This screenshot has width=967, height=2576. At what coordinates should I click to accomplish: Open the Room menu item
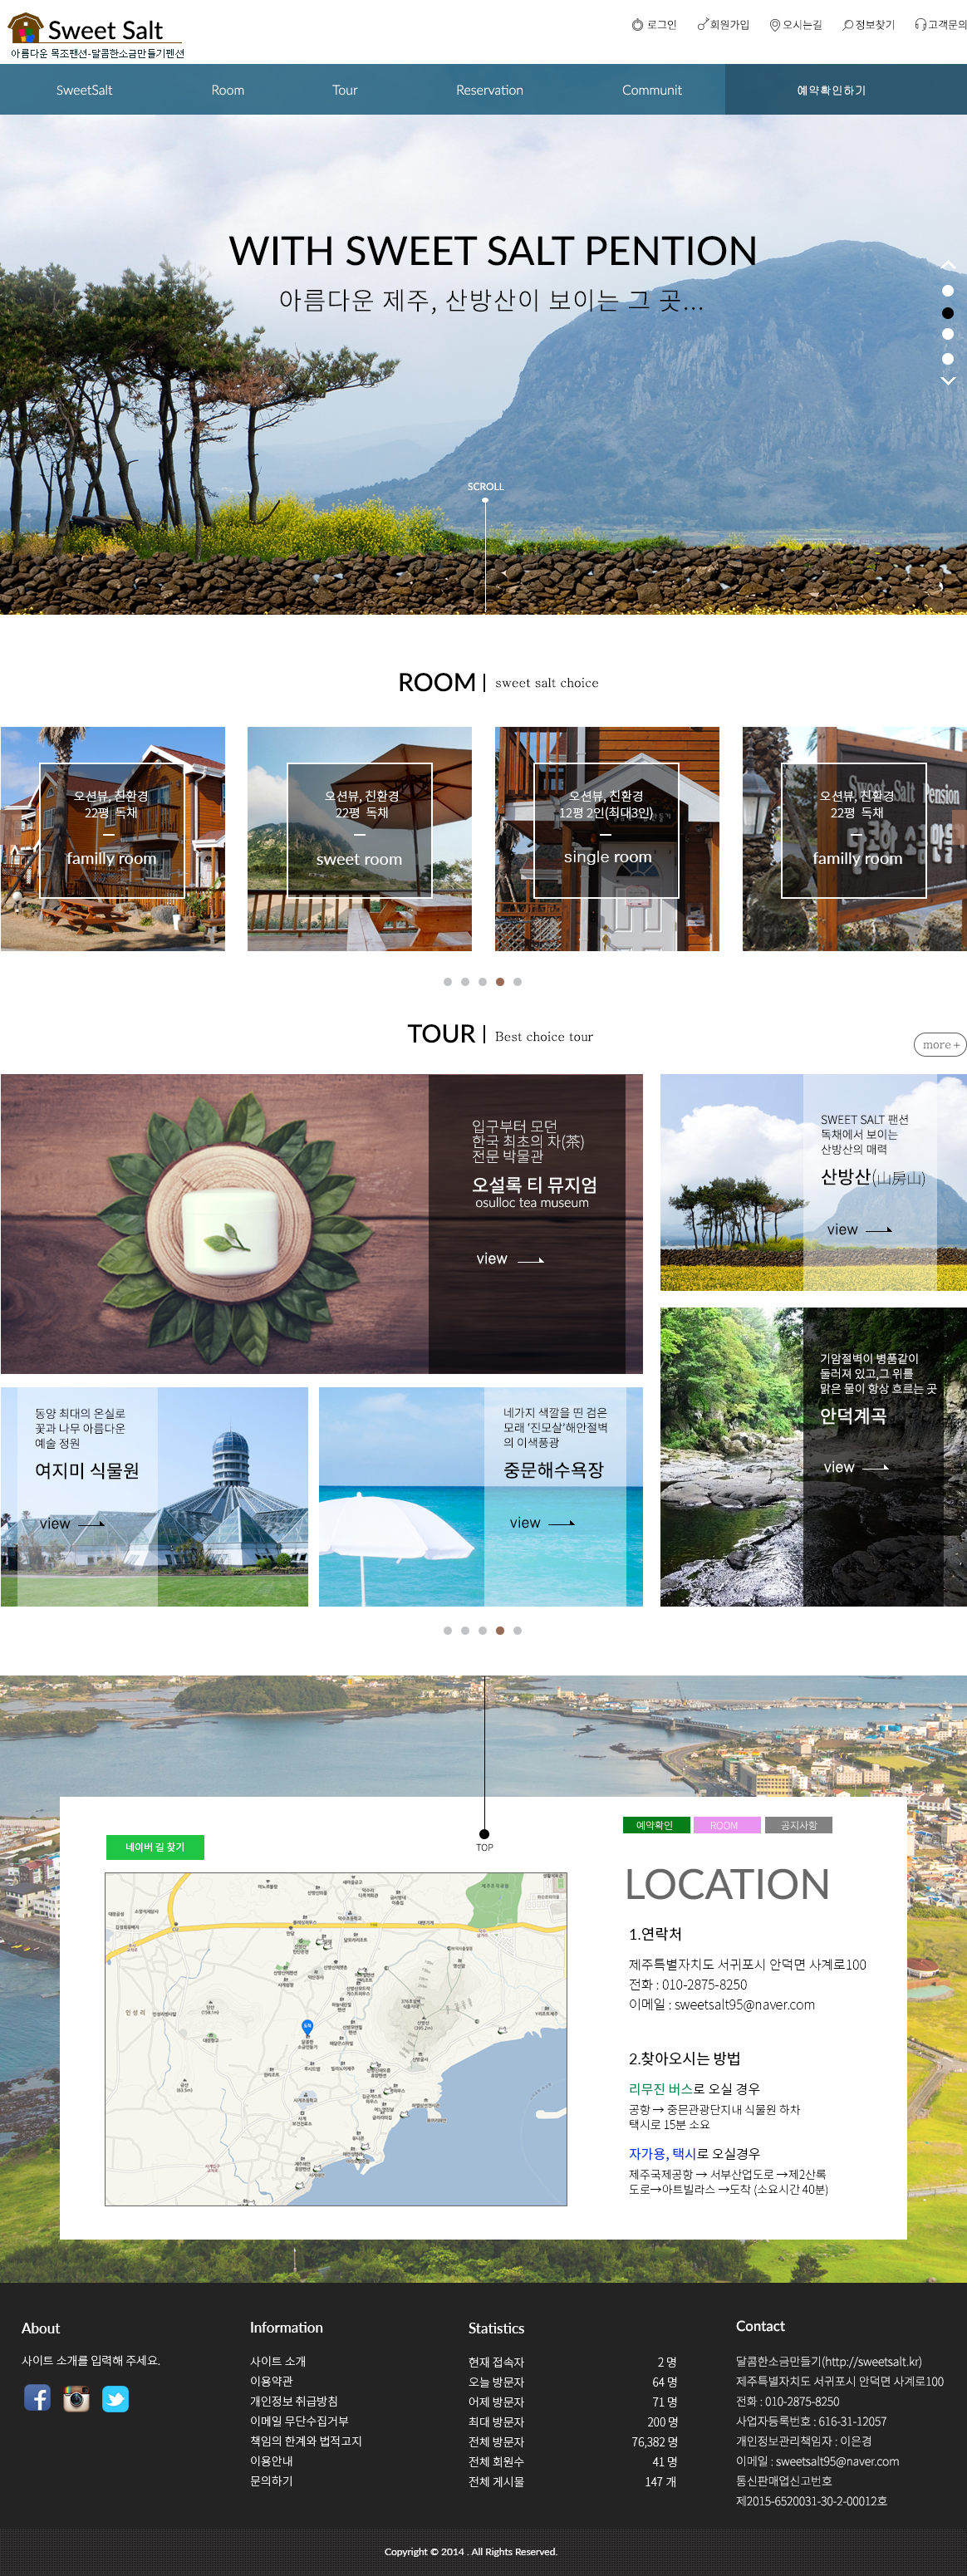228,90
